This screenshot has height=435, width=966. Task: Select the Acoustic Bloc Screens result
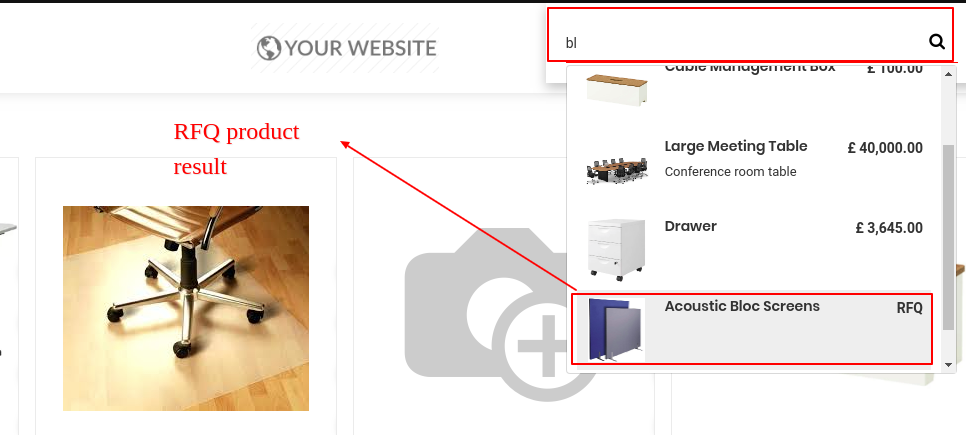[752, 330]
